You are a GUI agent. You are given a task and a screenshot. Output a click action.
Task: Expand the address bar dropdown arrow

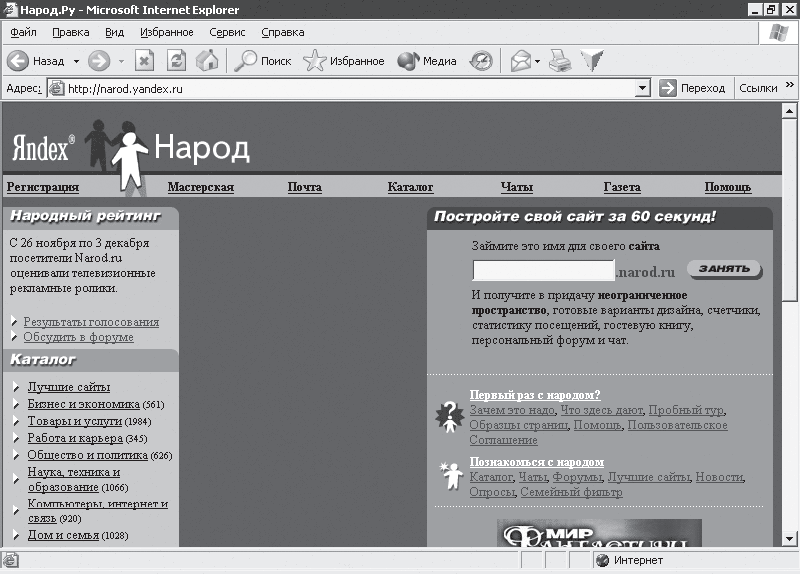coord(643,88)
